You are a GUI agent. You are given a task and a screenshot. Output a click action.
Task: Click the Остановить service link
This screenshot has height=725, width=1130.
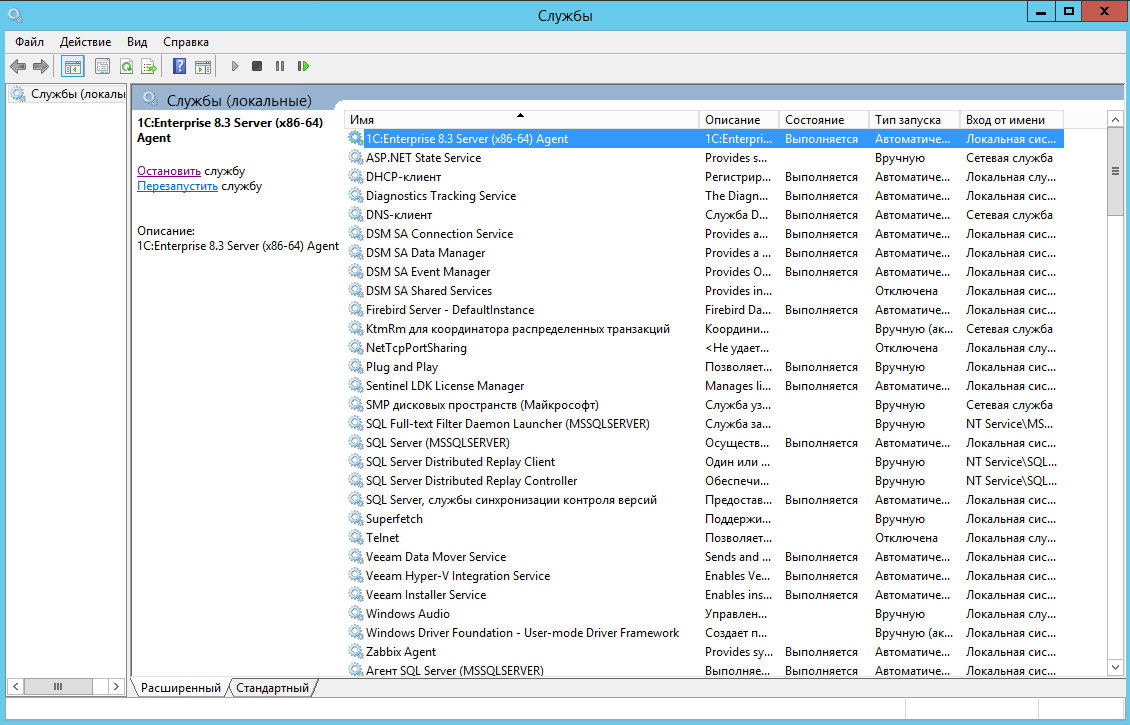168,171
